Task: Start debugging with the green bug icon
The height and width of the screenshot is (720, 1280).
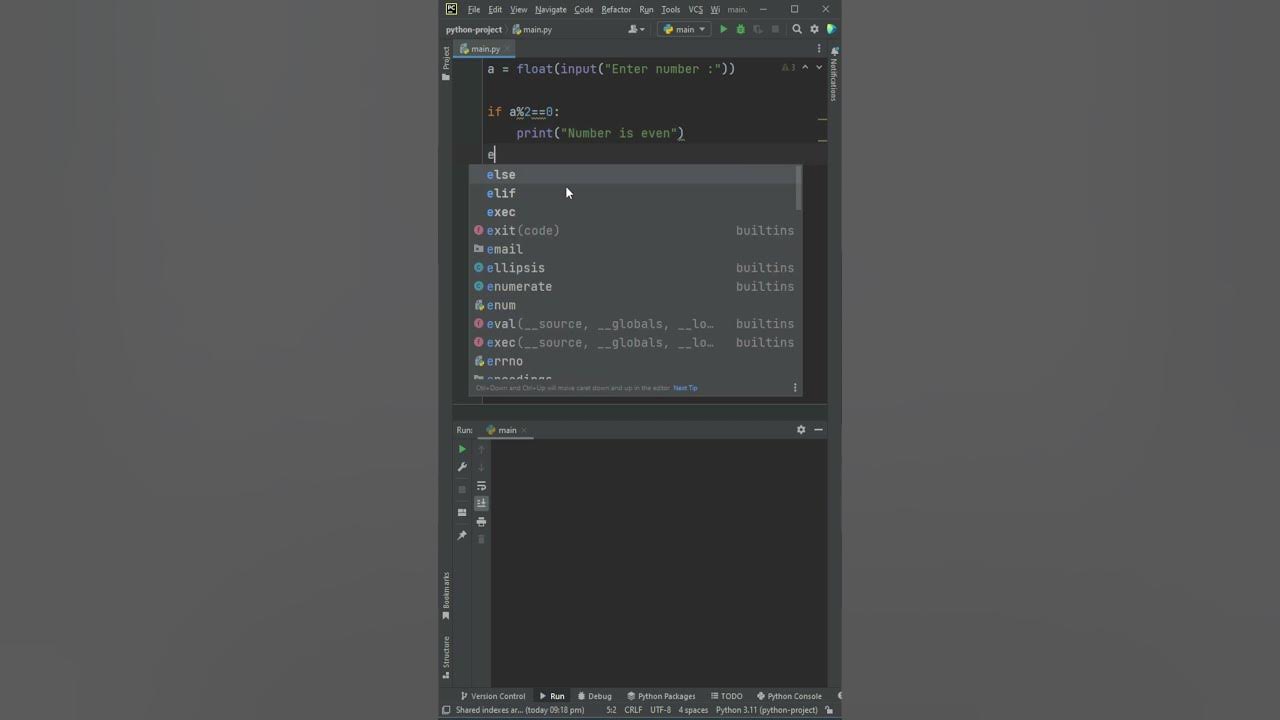Action: click(x=740, y=29)
